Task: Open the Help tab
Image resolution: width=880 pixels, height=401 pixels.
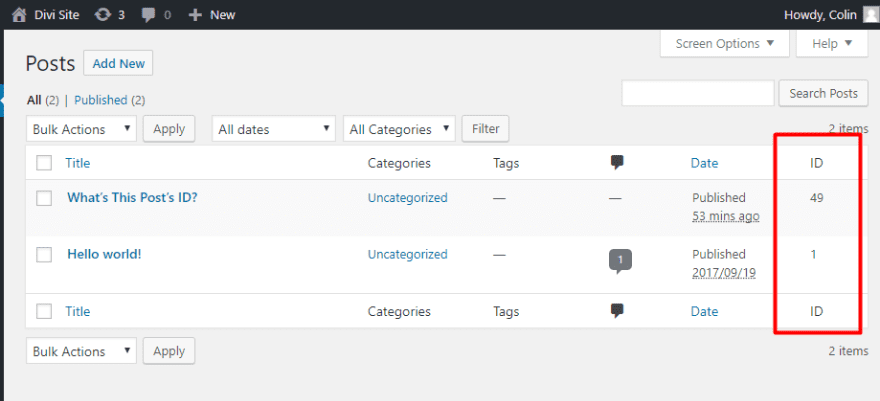Action: [832, 44]
